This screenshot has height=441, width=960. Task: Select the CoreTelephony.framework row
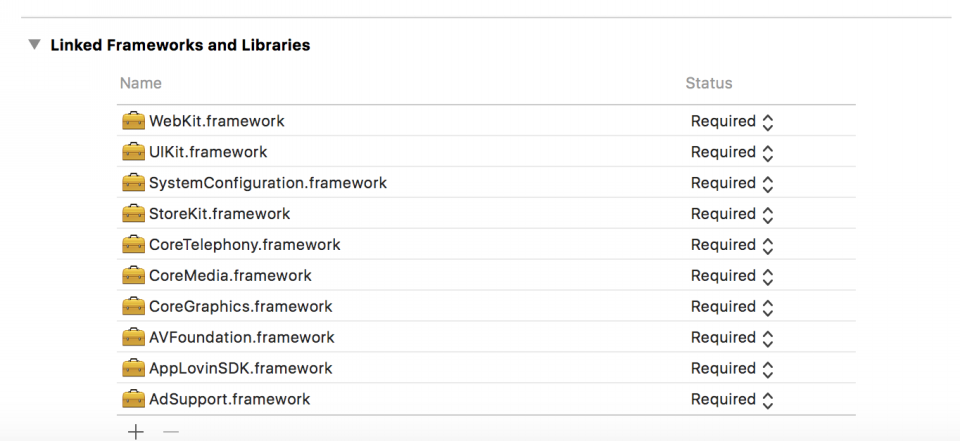486,245
